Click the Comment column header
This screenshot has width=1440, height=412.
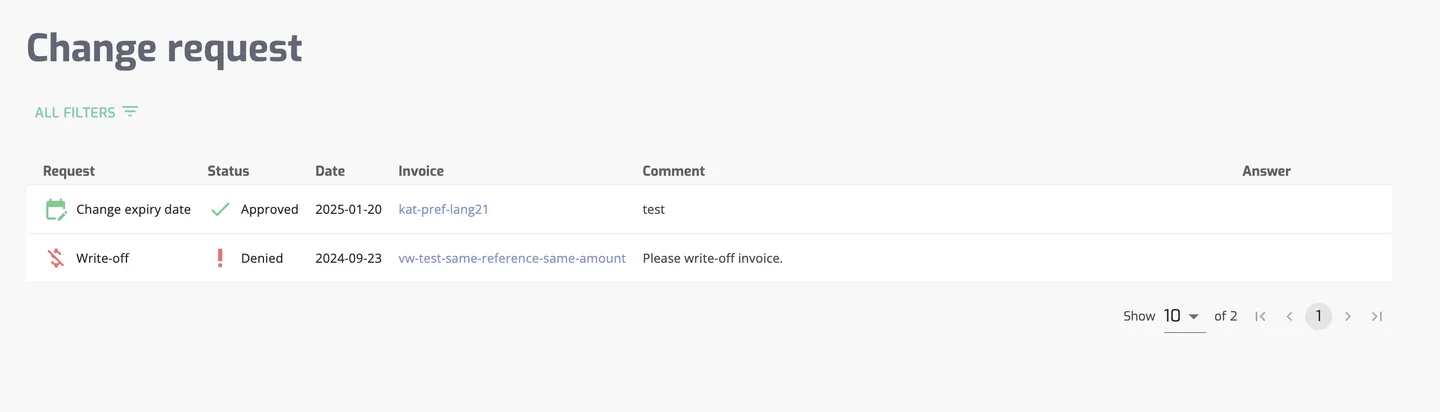tap(674, 171)
